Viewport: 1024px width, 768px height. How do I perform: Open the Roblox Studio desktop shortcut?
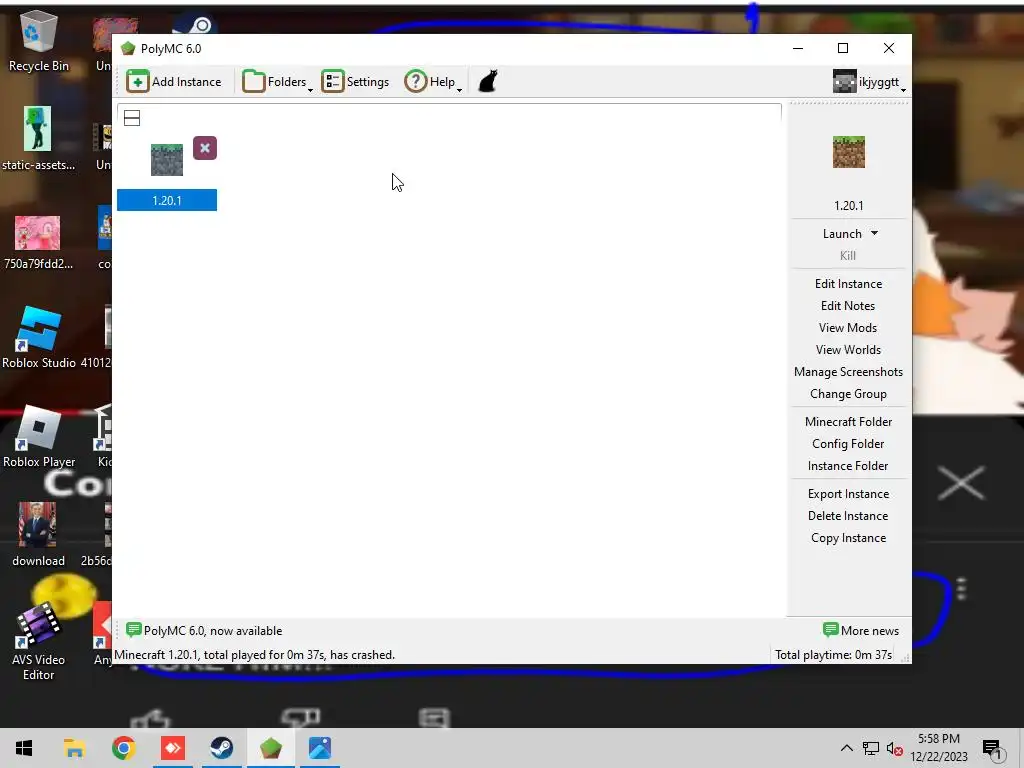(x=39, y=338)
